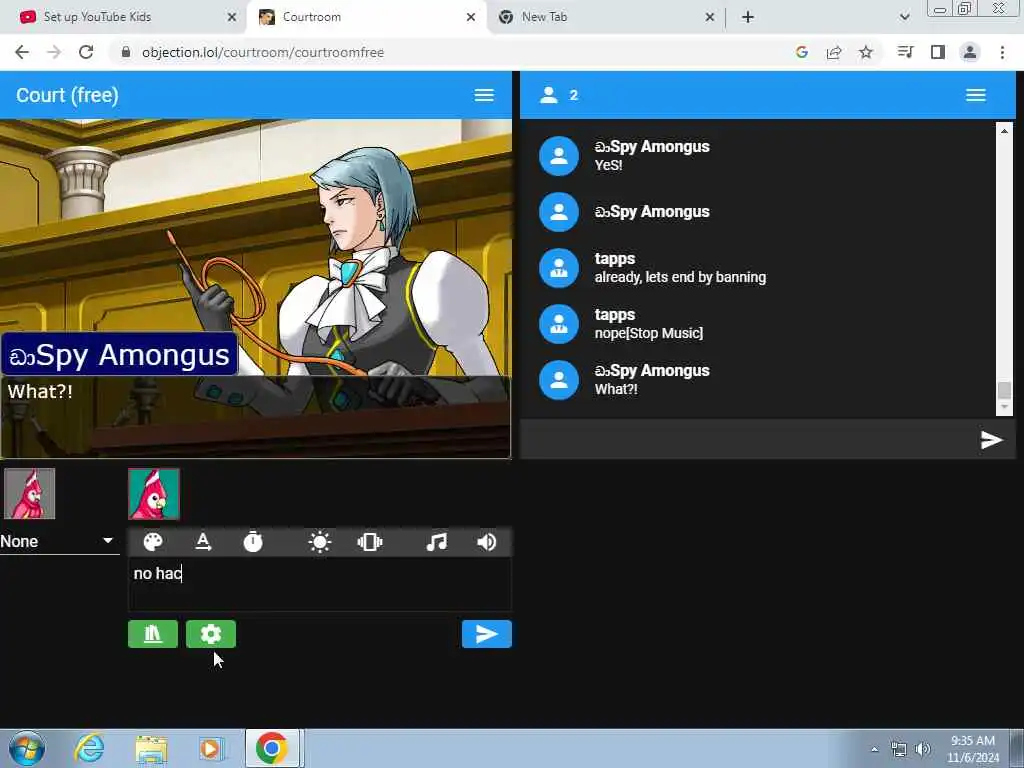Bookmark this page with star

pos(866,52)
